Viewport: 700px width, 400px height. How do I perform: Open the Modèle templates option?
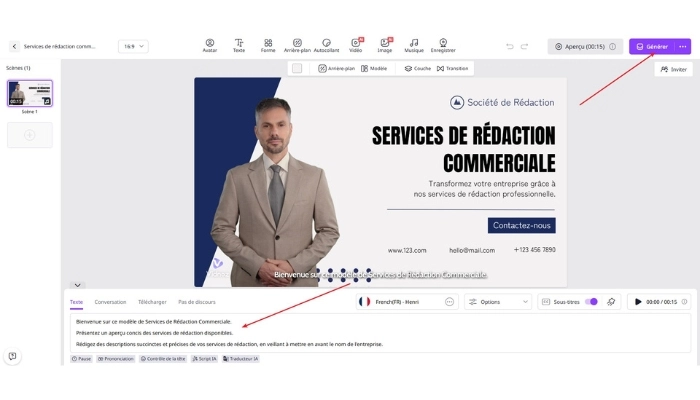(x=374, y=68)
